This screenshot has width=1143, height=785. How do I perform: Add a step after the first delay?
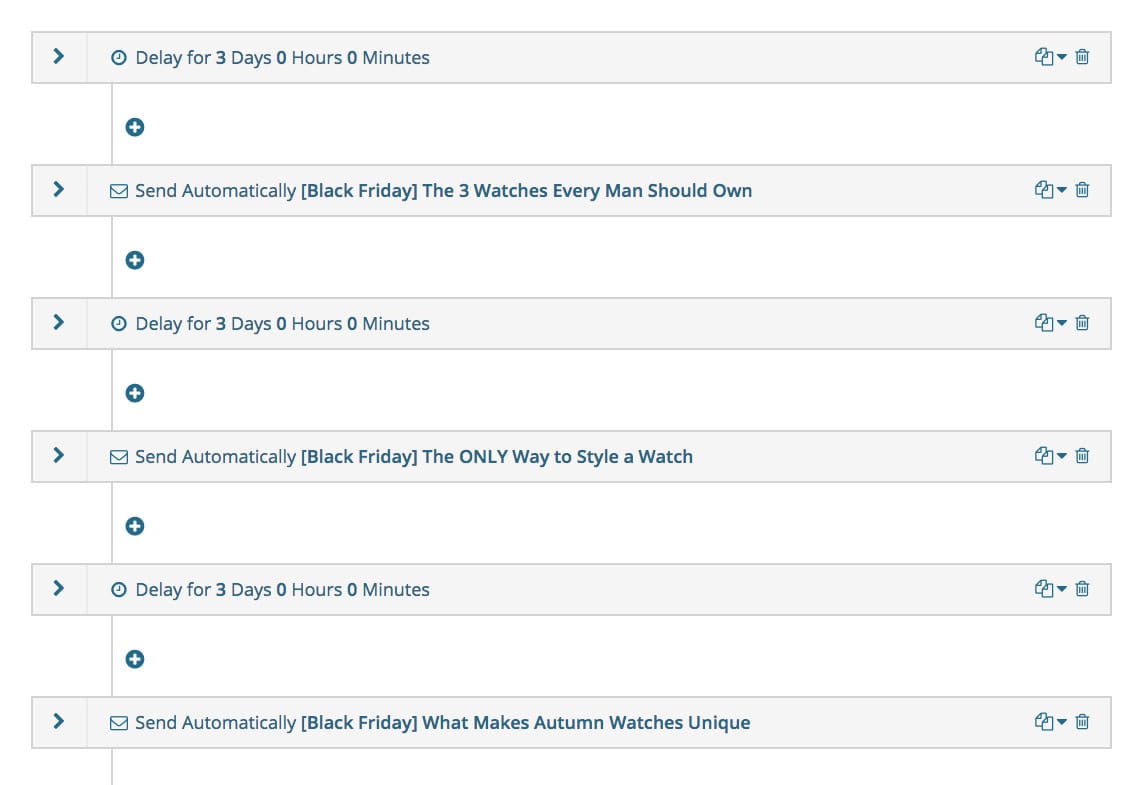pos(135,127)
